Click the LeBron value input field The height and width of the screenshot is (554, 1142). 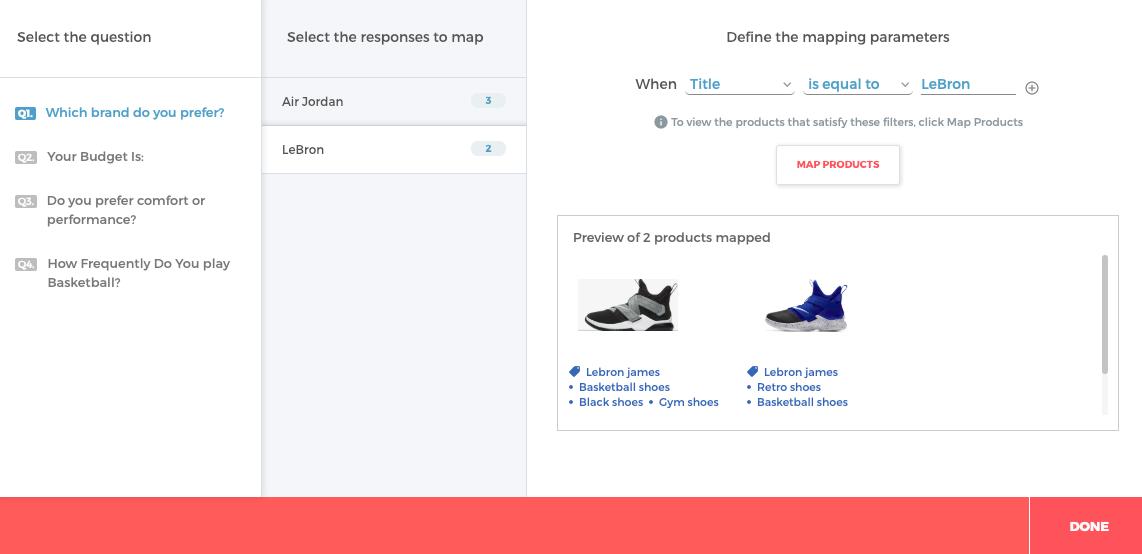point(968,84)
